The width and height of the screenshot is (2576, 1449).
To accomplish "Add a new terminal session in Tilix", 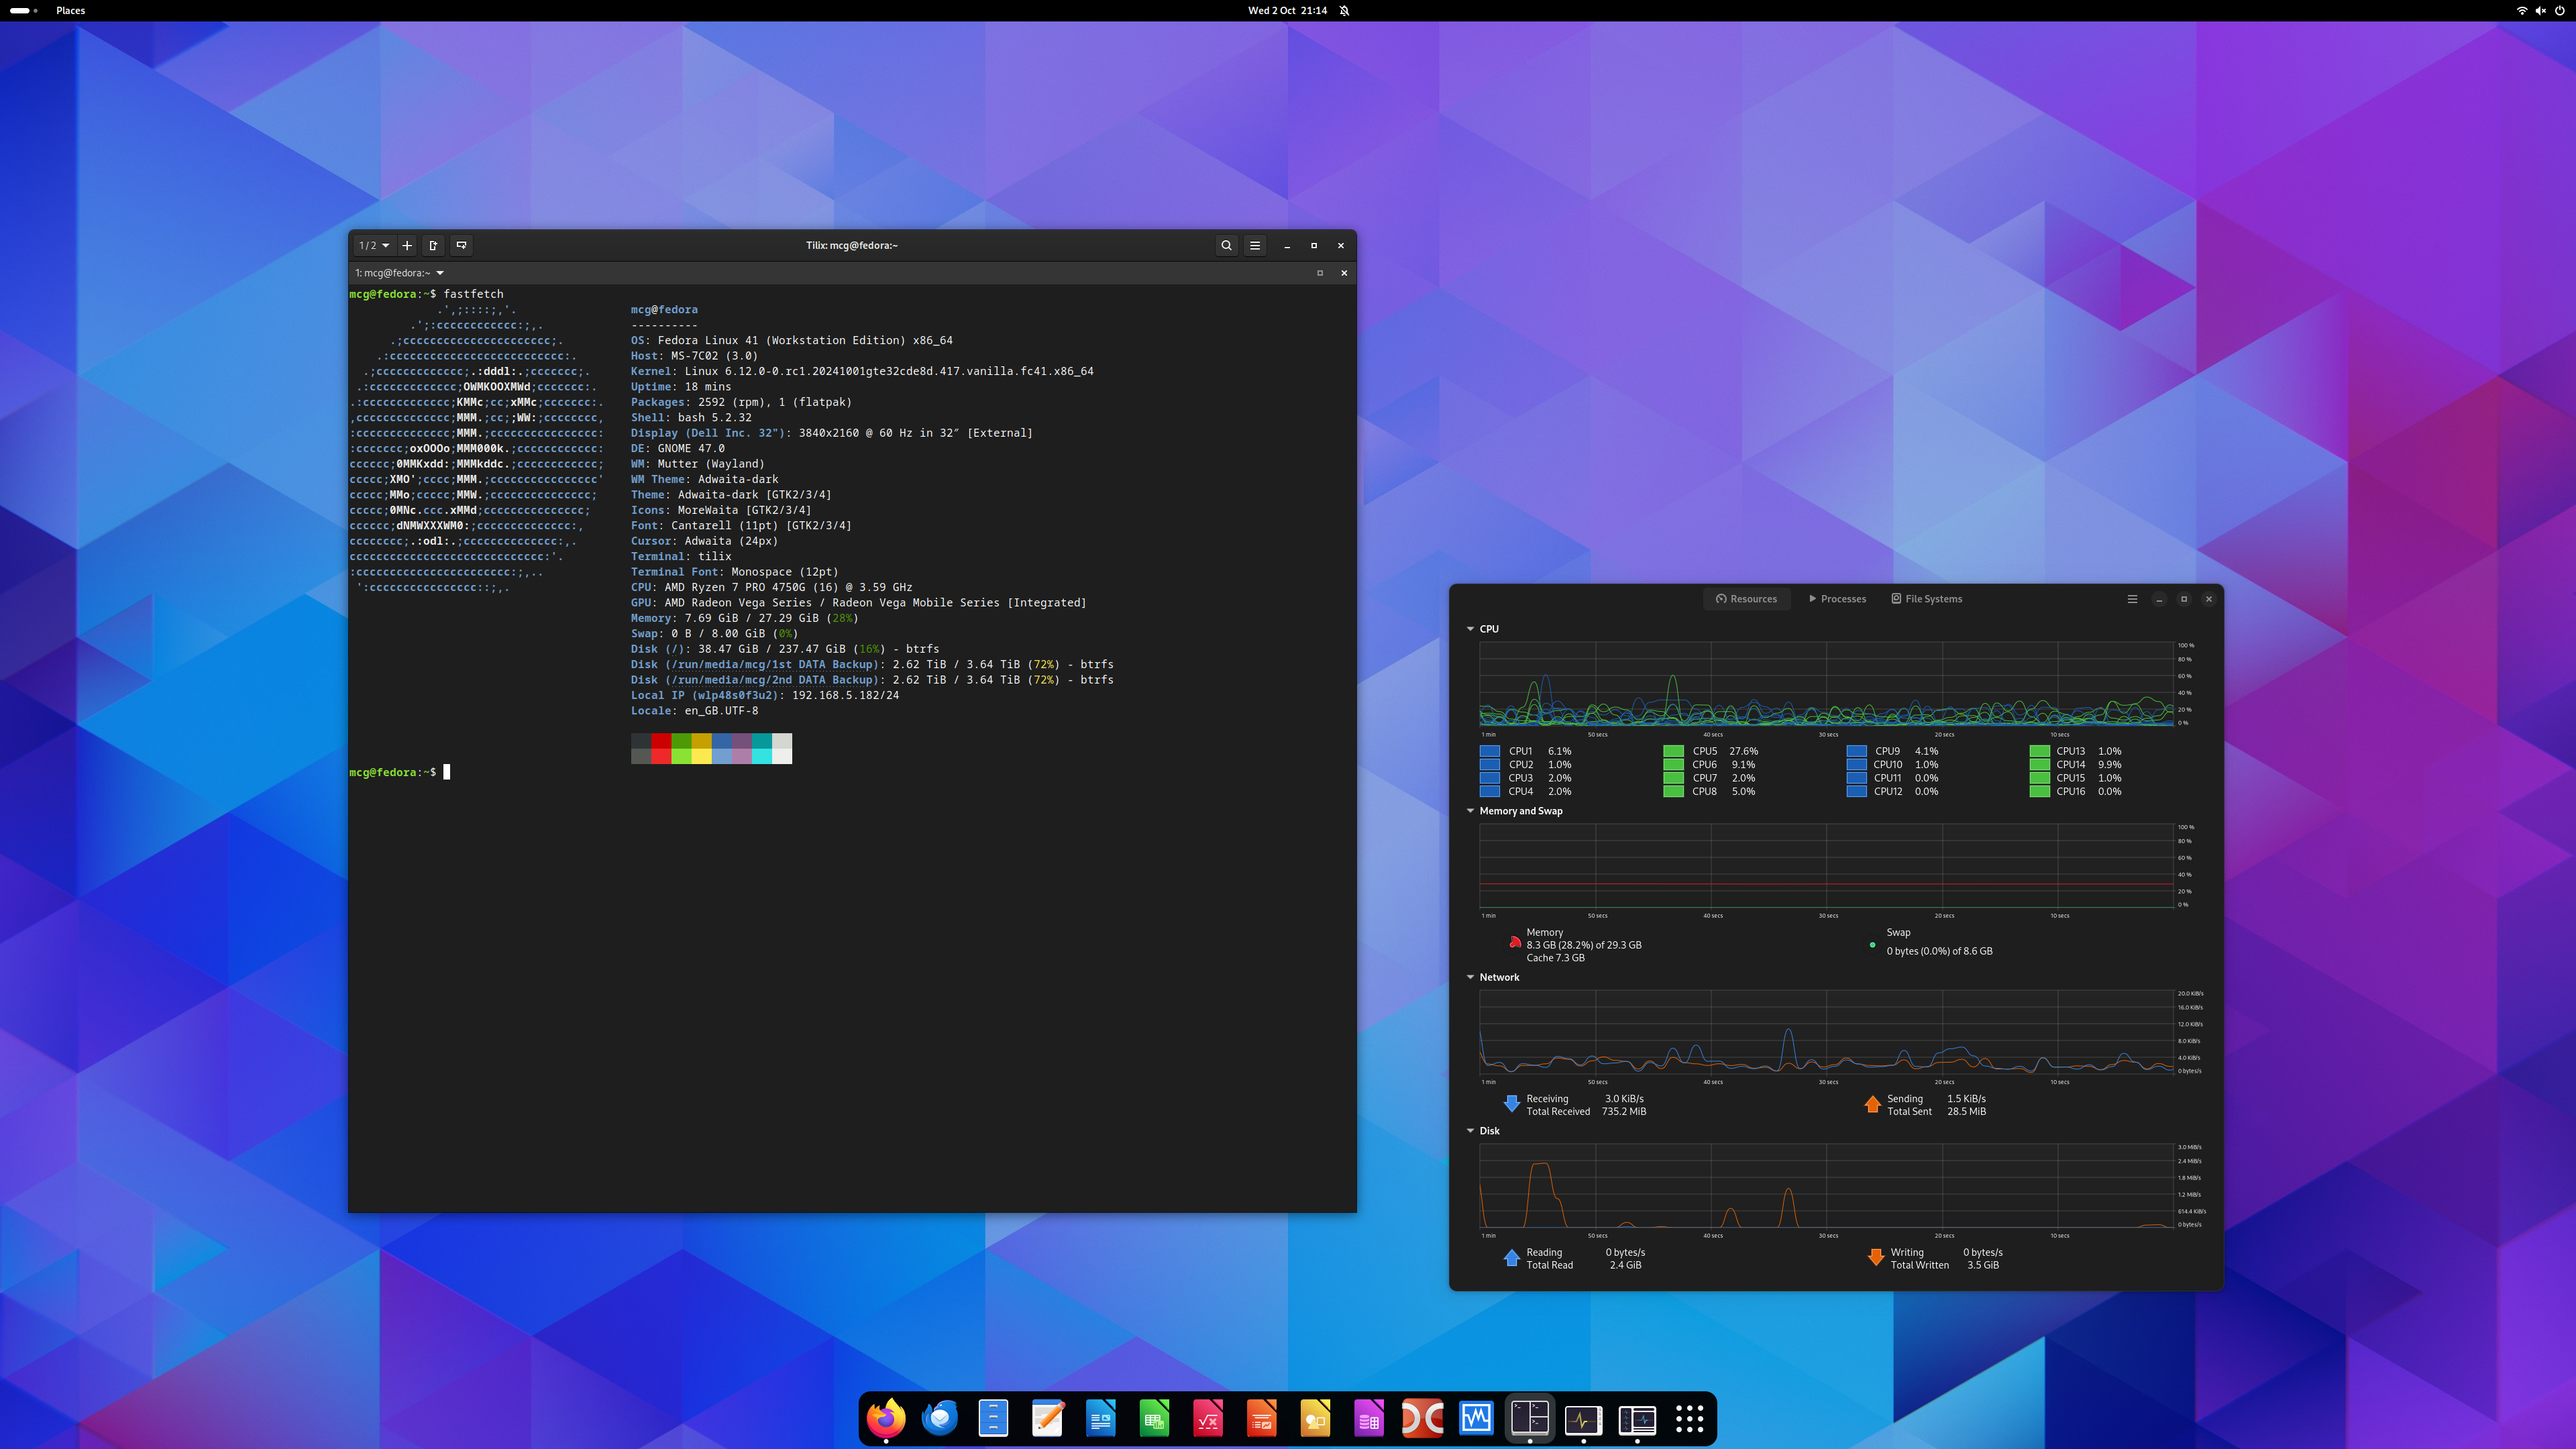I will (x=407, y=245).
